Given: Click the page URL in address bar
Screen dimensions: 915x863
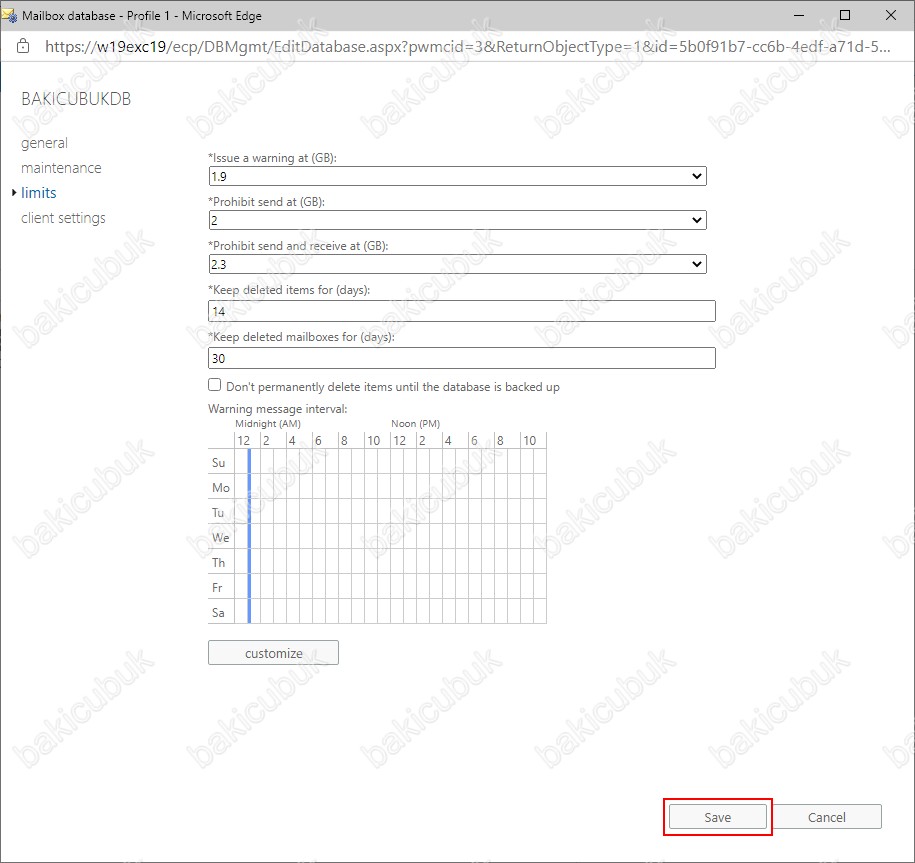Looking at the screenshot, I should pos(467,47).
